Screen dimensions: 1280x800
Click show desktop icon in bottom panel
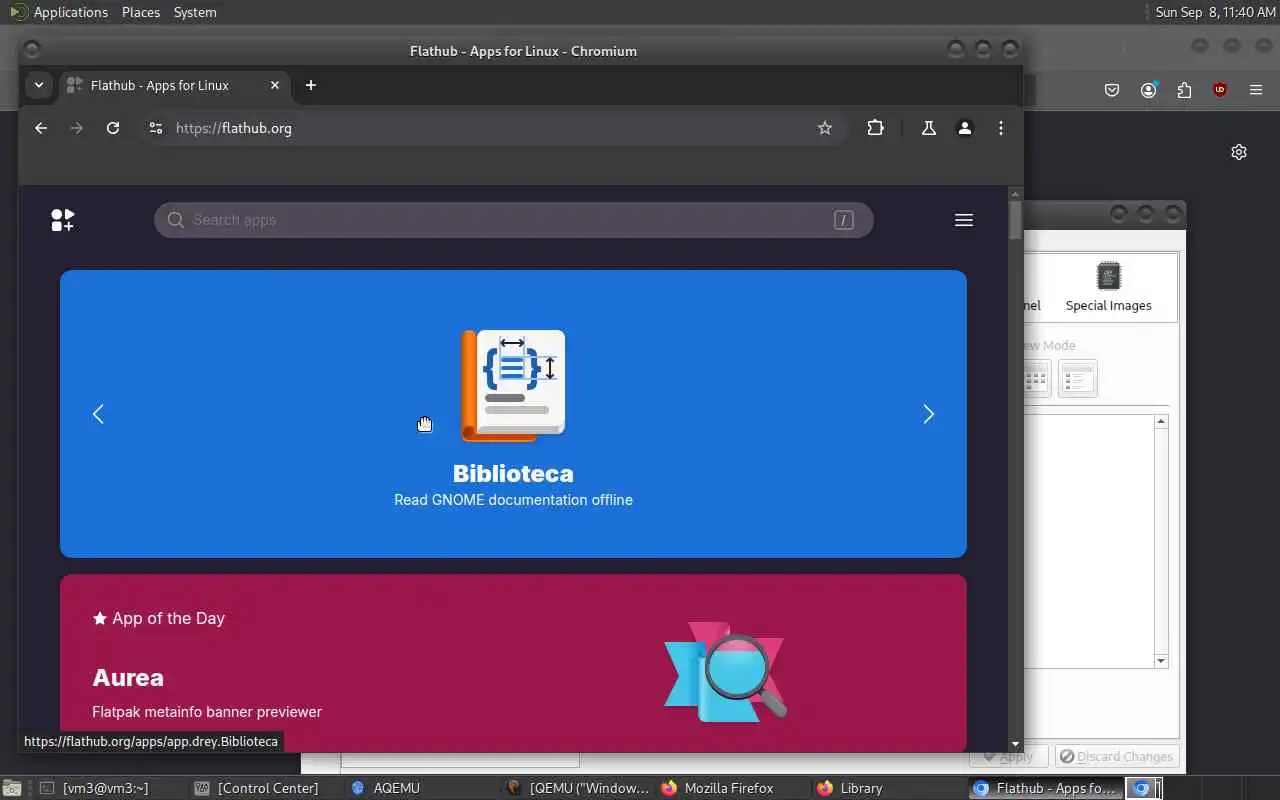coord(10,788)
